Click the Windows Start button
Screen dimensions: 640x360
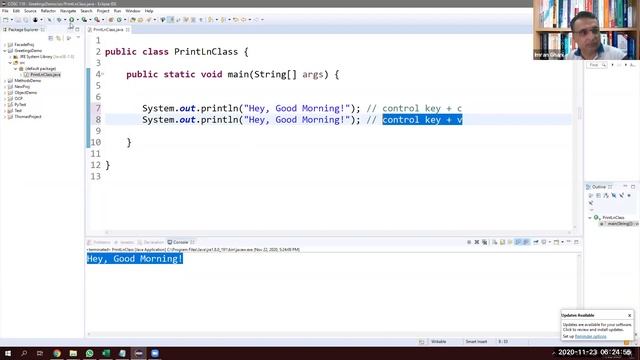point(8,353)
